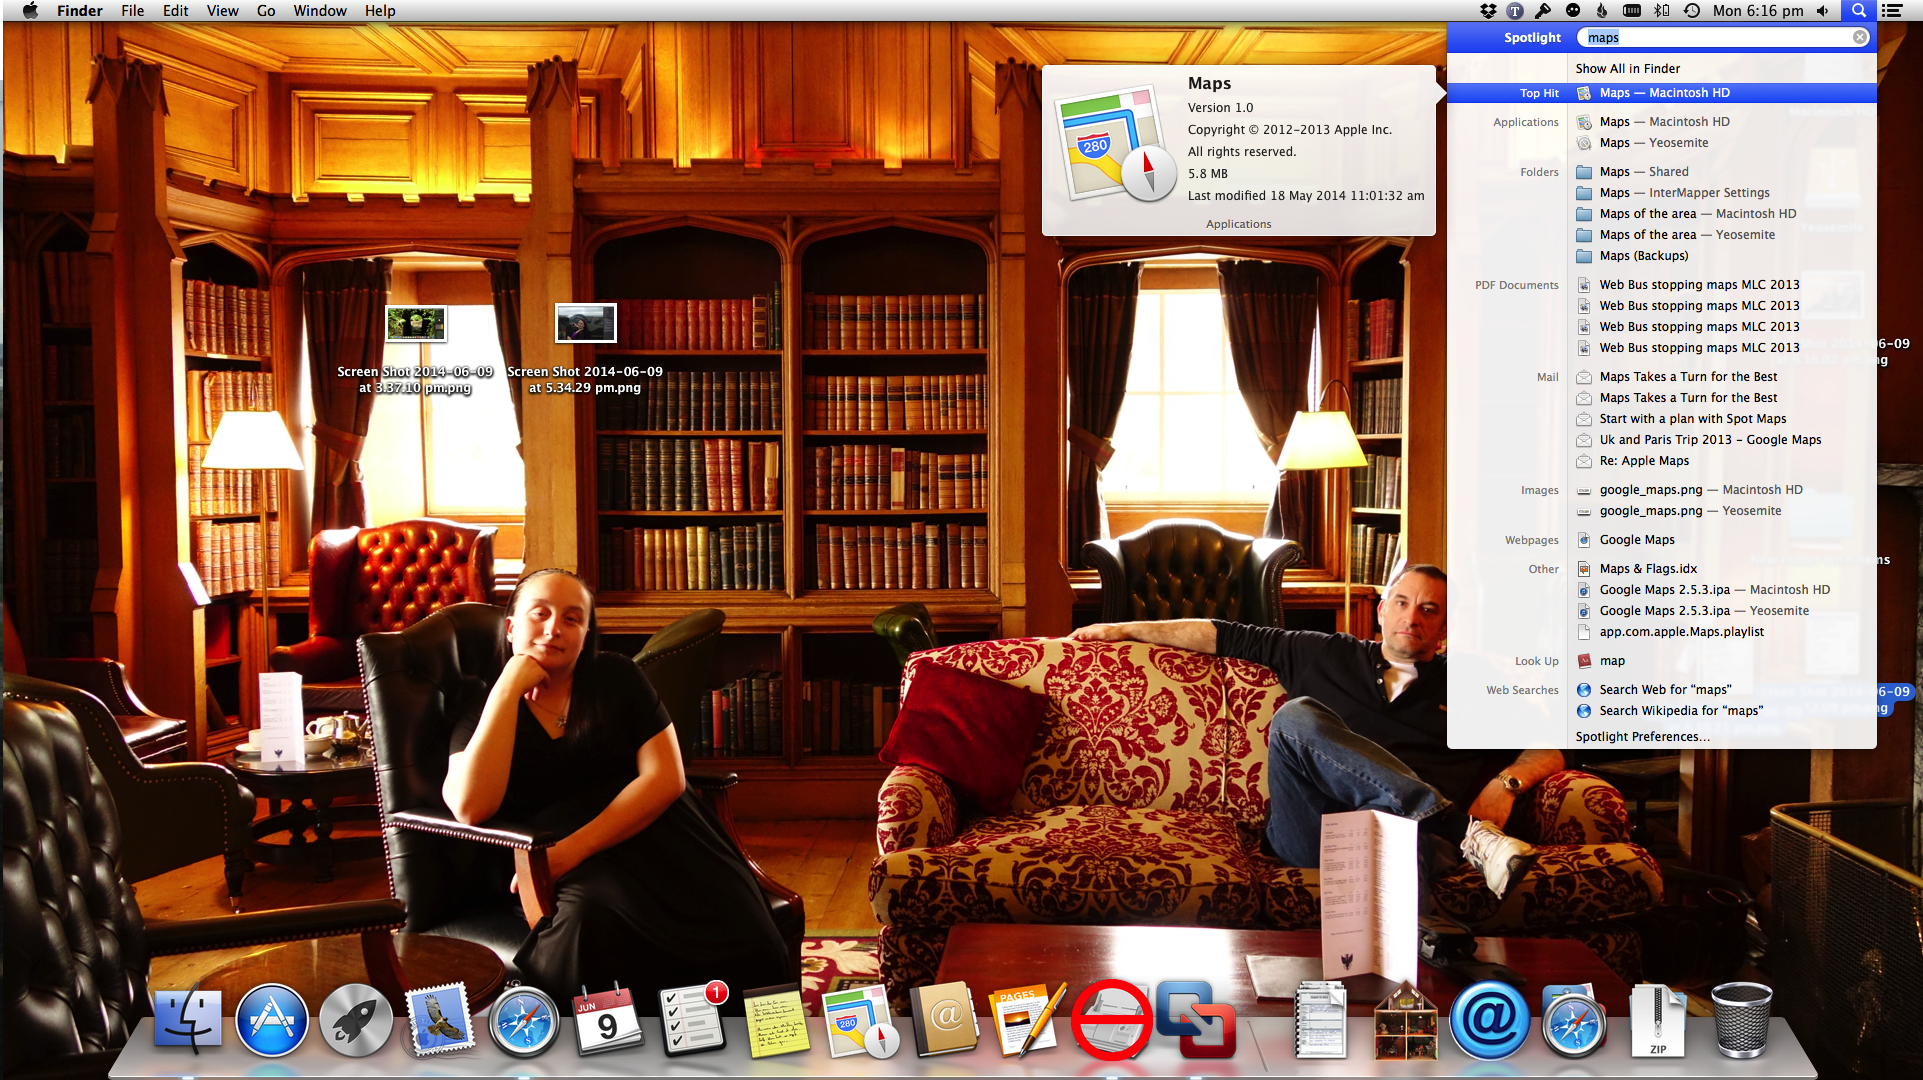Launch Pages from the Dock
The height and width of the screenshot is (1080, 1923).
tap(1026, 1021)
